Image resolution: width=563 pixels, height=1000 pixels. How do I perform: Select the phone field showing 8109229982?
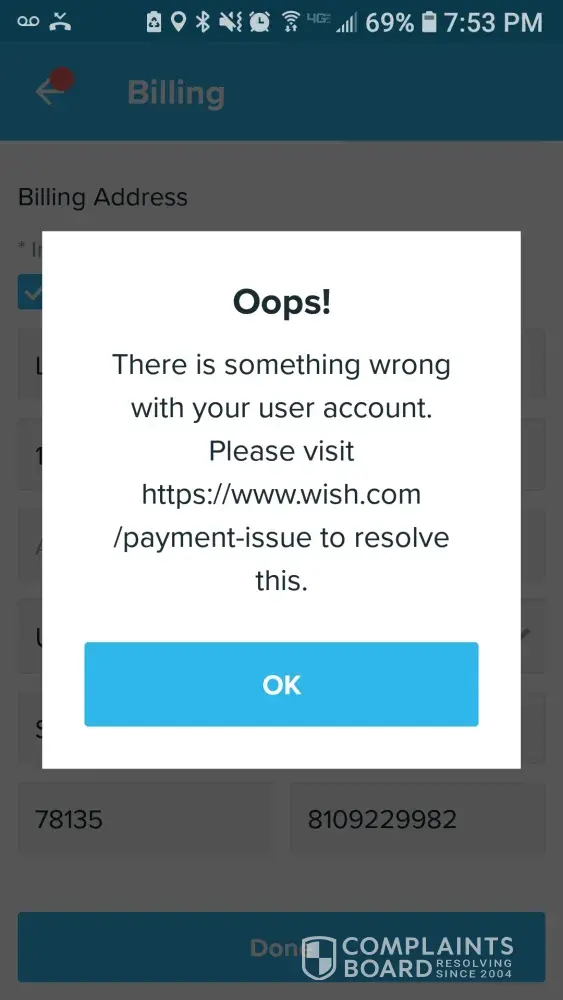point(418,819)
